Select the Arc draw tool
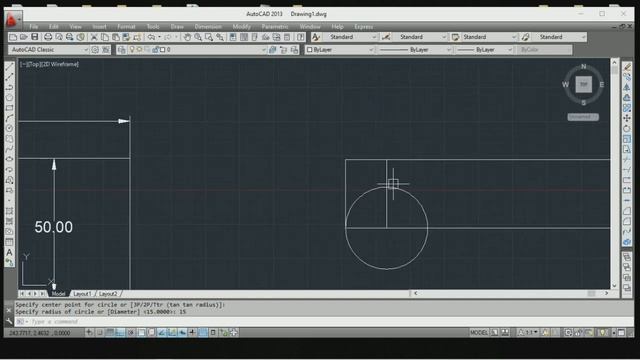640x360 pixels. 9,118
